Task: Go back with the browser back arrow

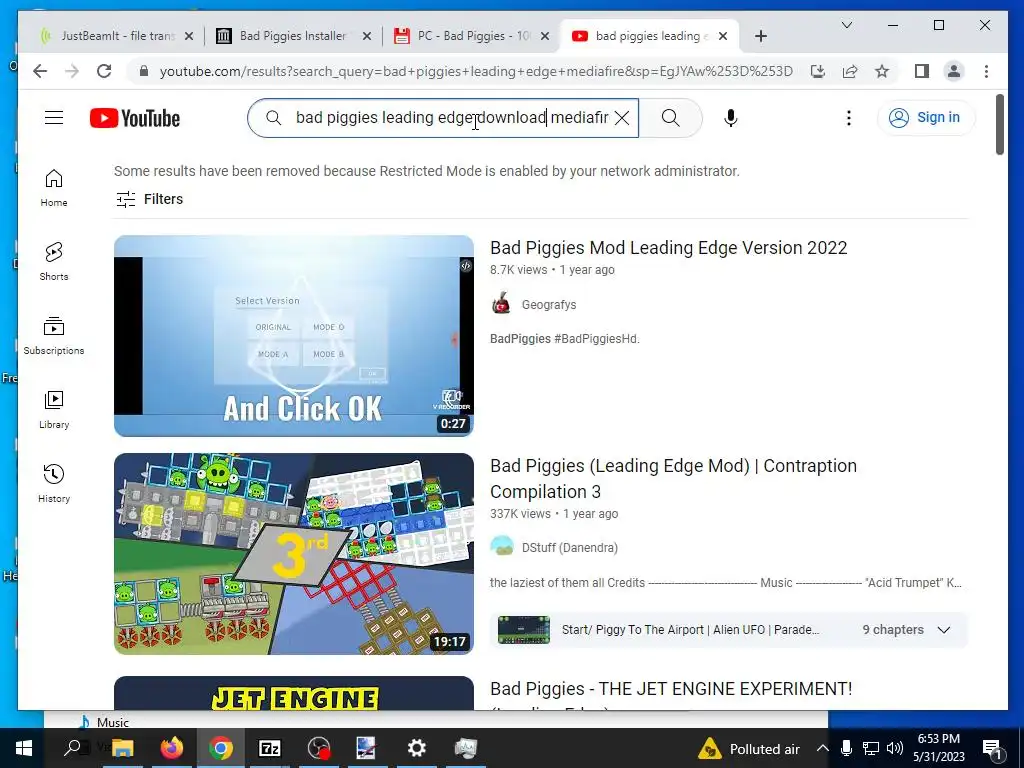Action: pos(40,71)
